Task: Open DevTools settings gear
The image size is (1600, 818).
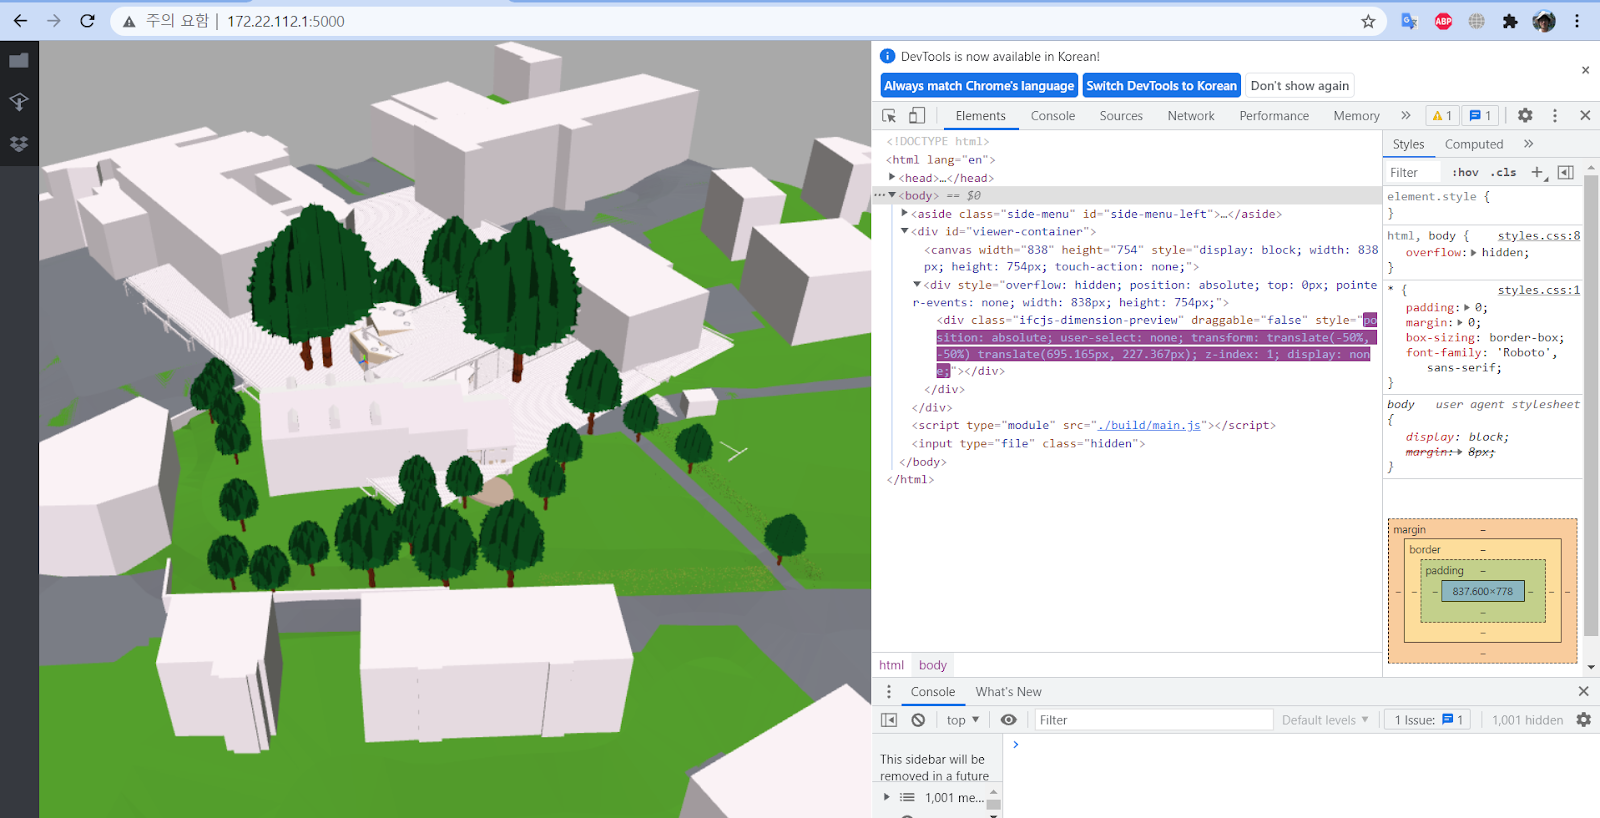Action: (x=1525, y=116)
